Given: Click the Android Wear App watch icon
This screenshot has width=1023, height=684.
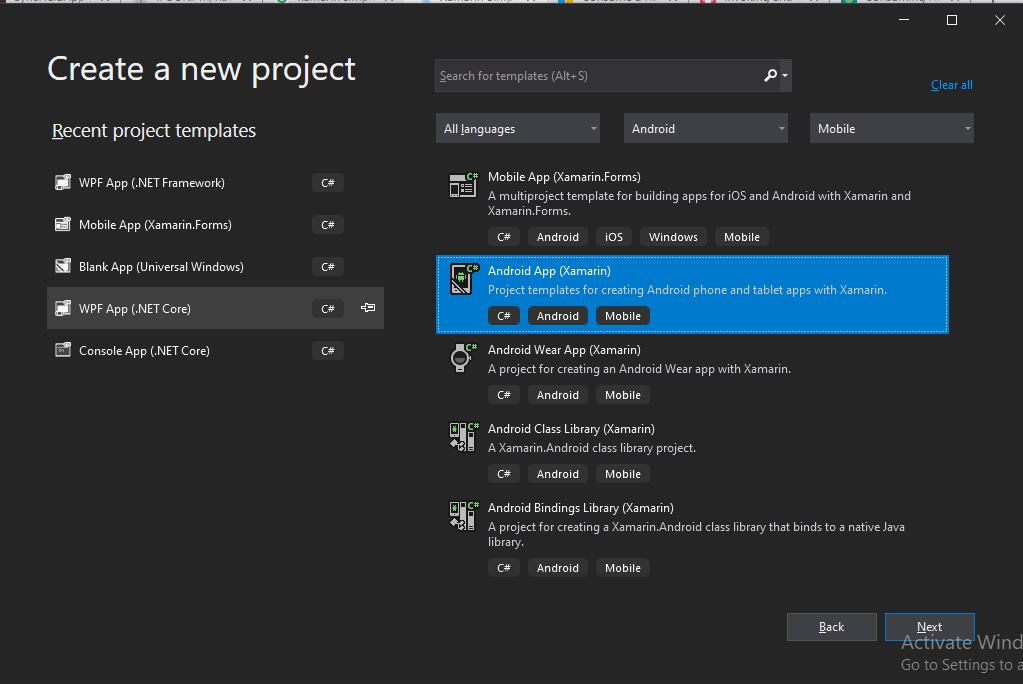Looking at the screenshot, I should tap(463, 358).
